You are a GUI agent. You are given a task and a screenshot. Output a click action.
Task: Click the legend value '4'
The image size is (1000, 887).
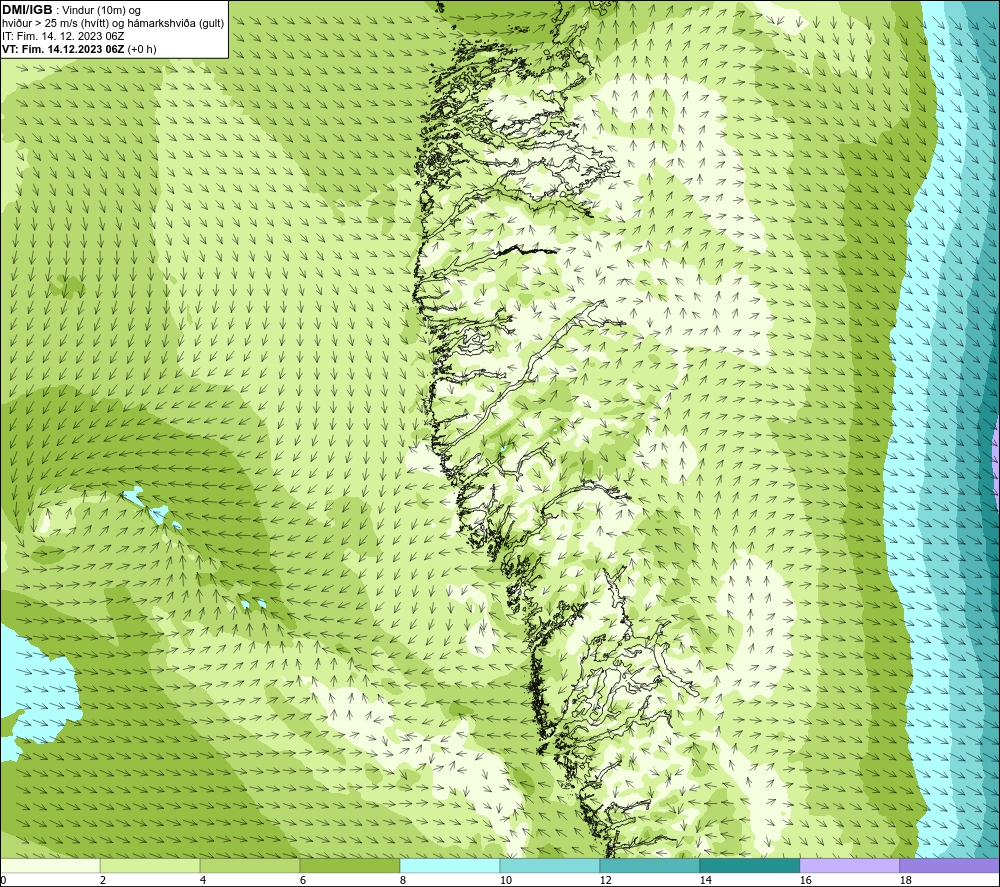click(x=203, y=880)
